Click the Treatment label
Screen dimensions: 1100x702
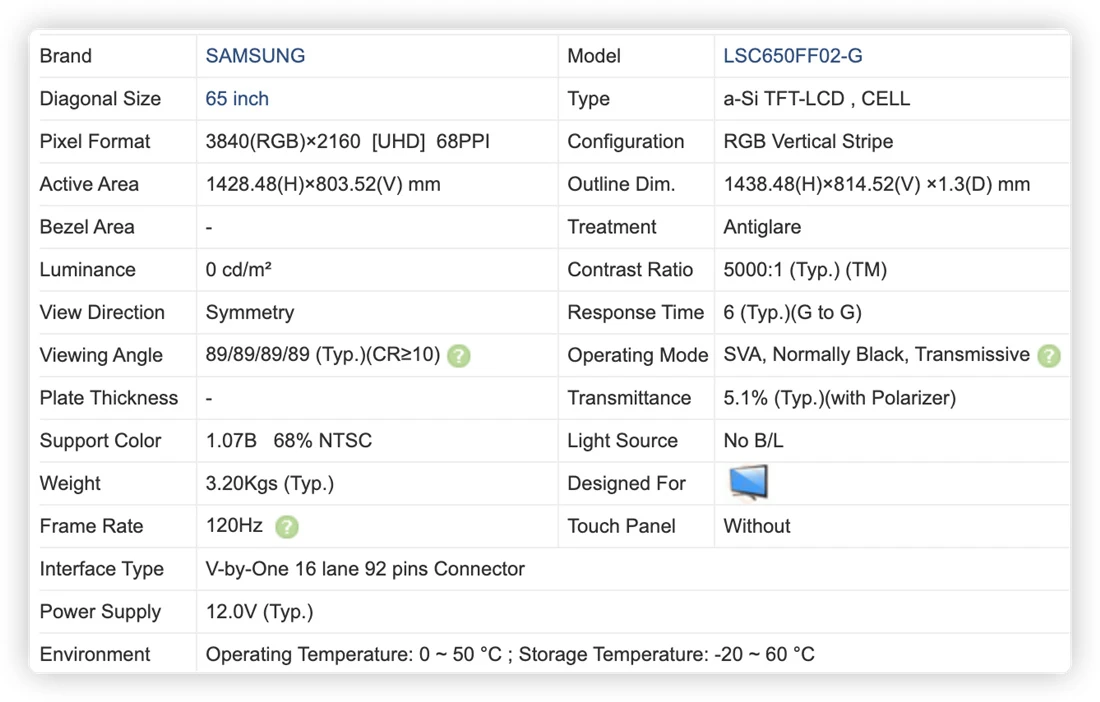point(612,227)
